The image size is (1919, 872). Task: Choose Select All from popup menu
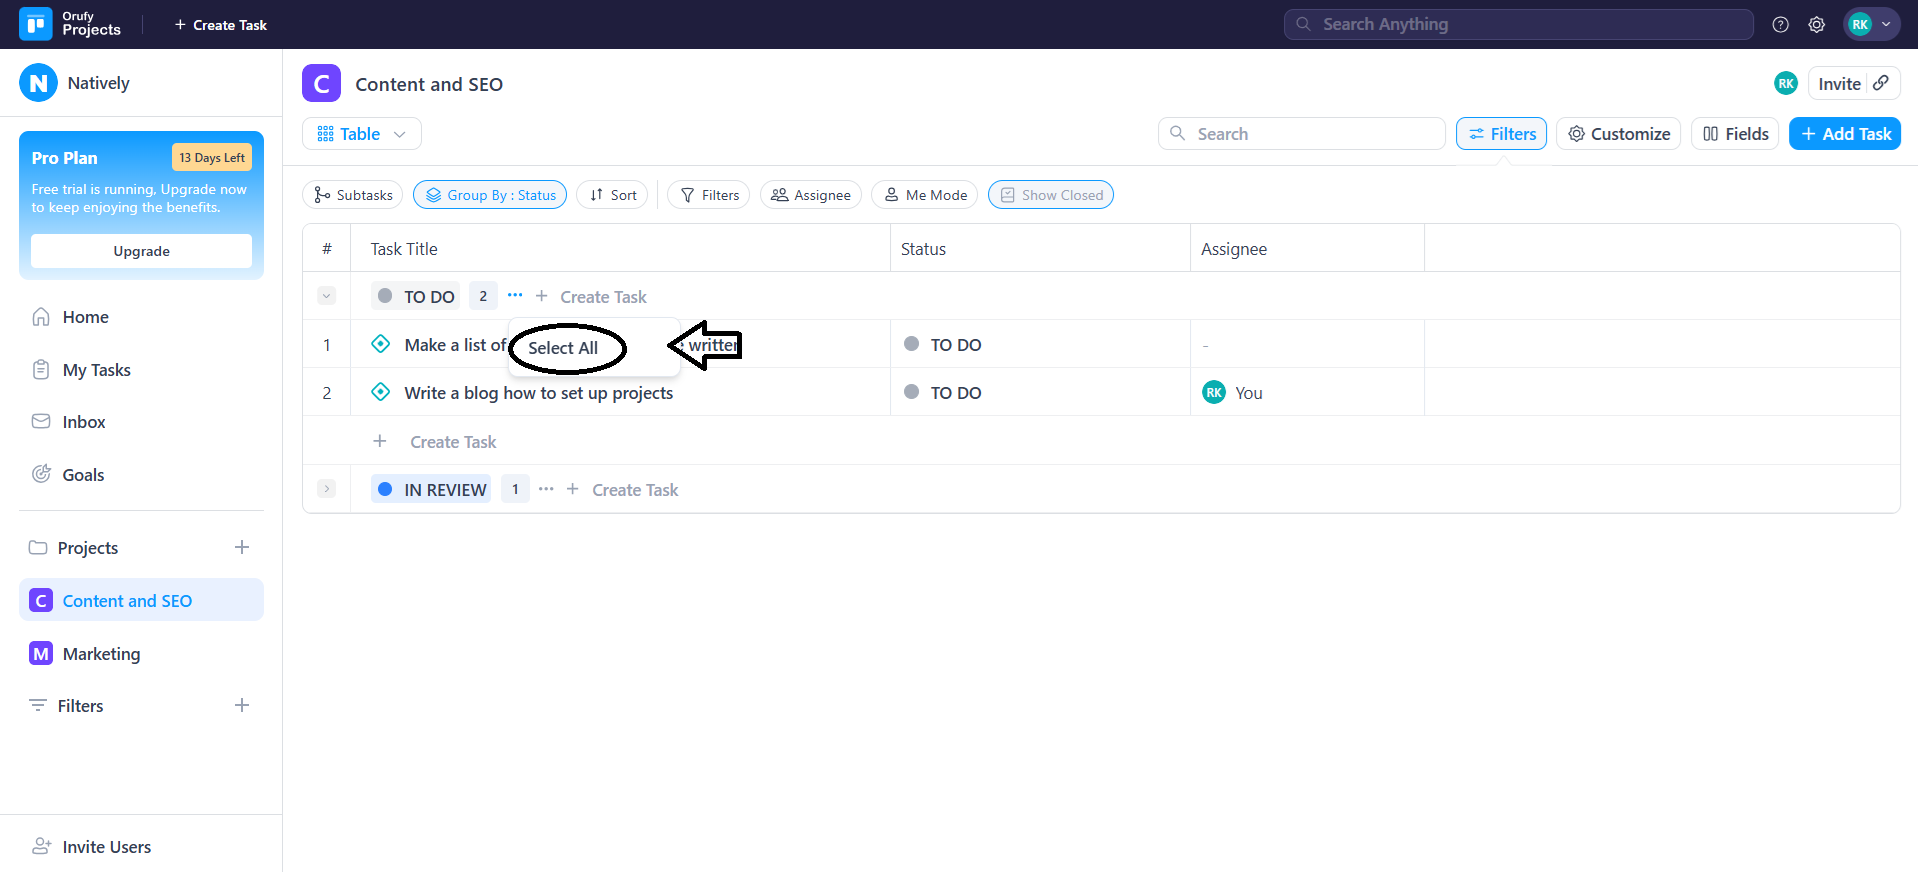[x=563, y=348]
